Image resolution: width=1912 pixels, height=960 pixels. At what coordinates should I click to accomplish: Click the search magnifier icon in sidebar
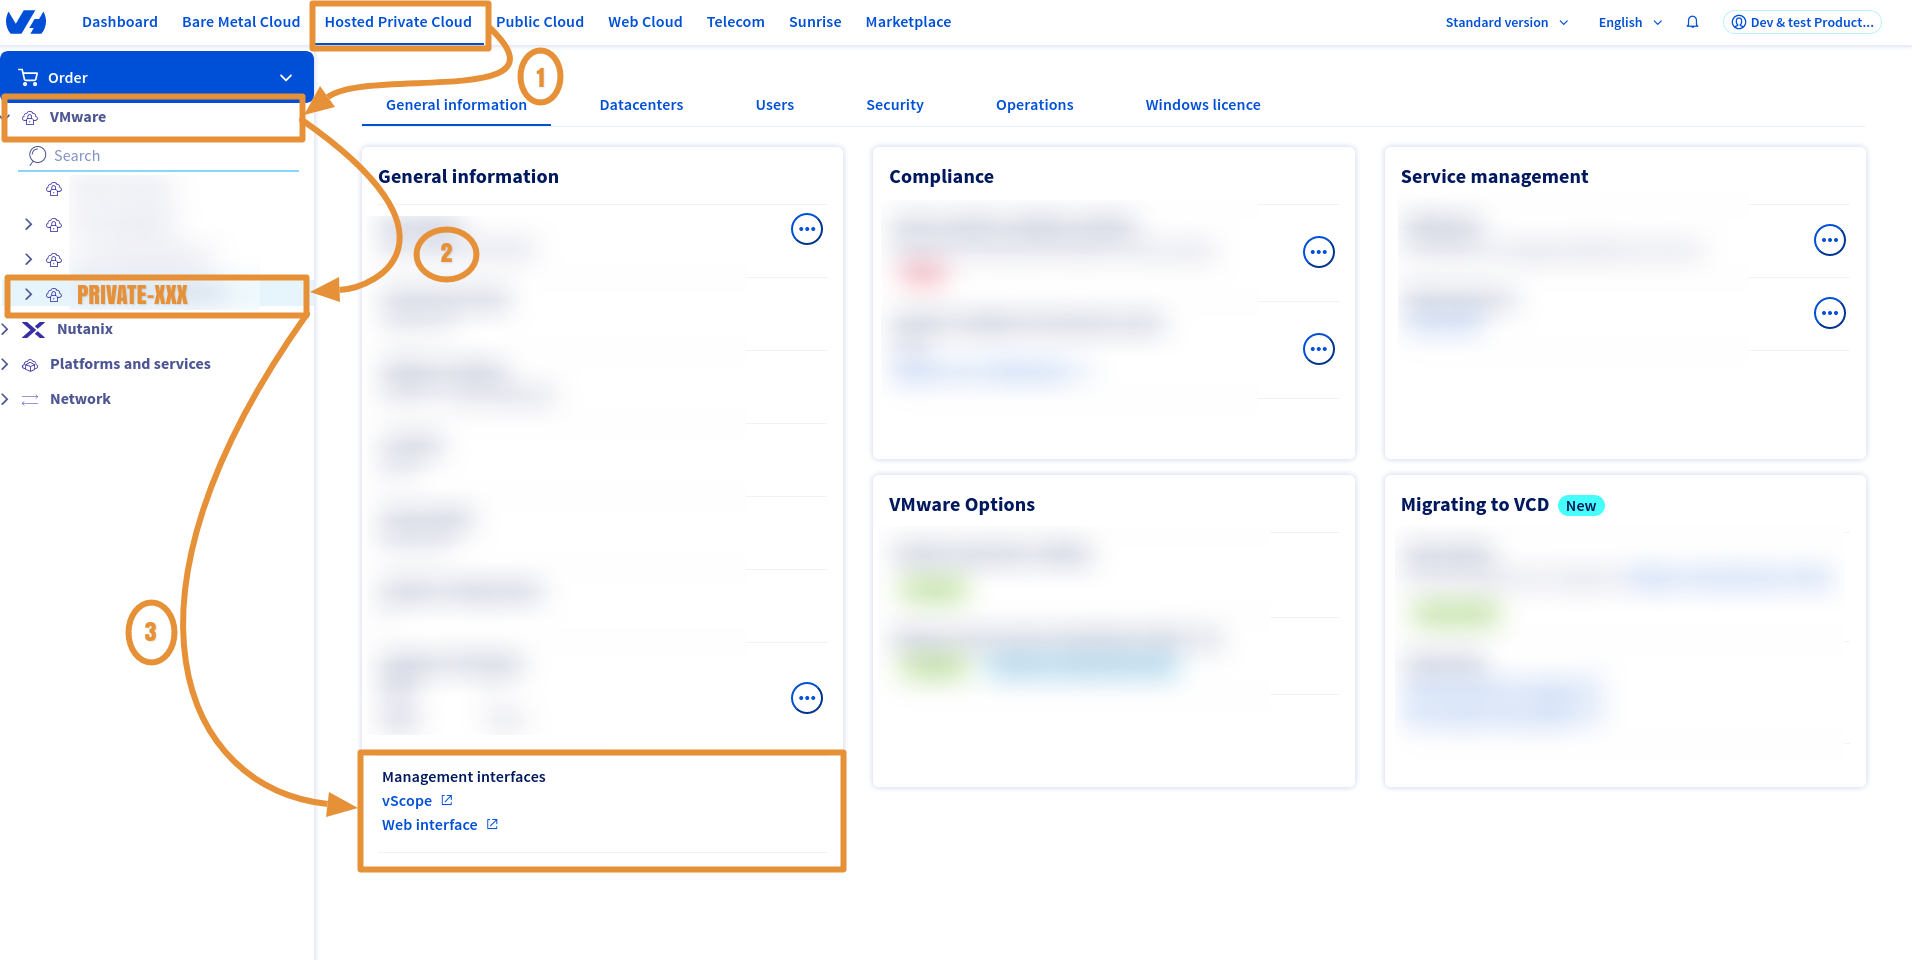coord(38,155)
